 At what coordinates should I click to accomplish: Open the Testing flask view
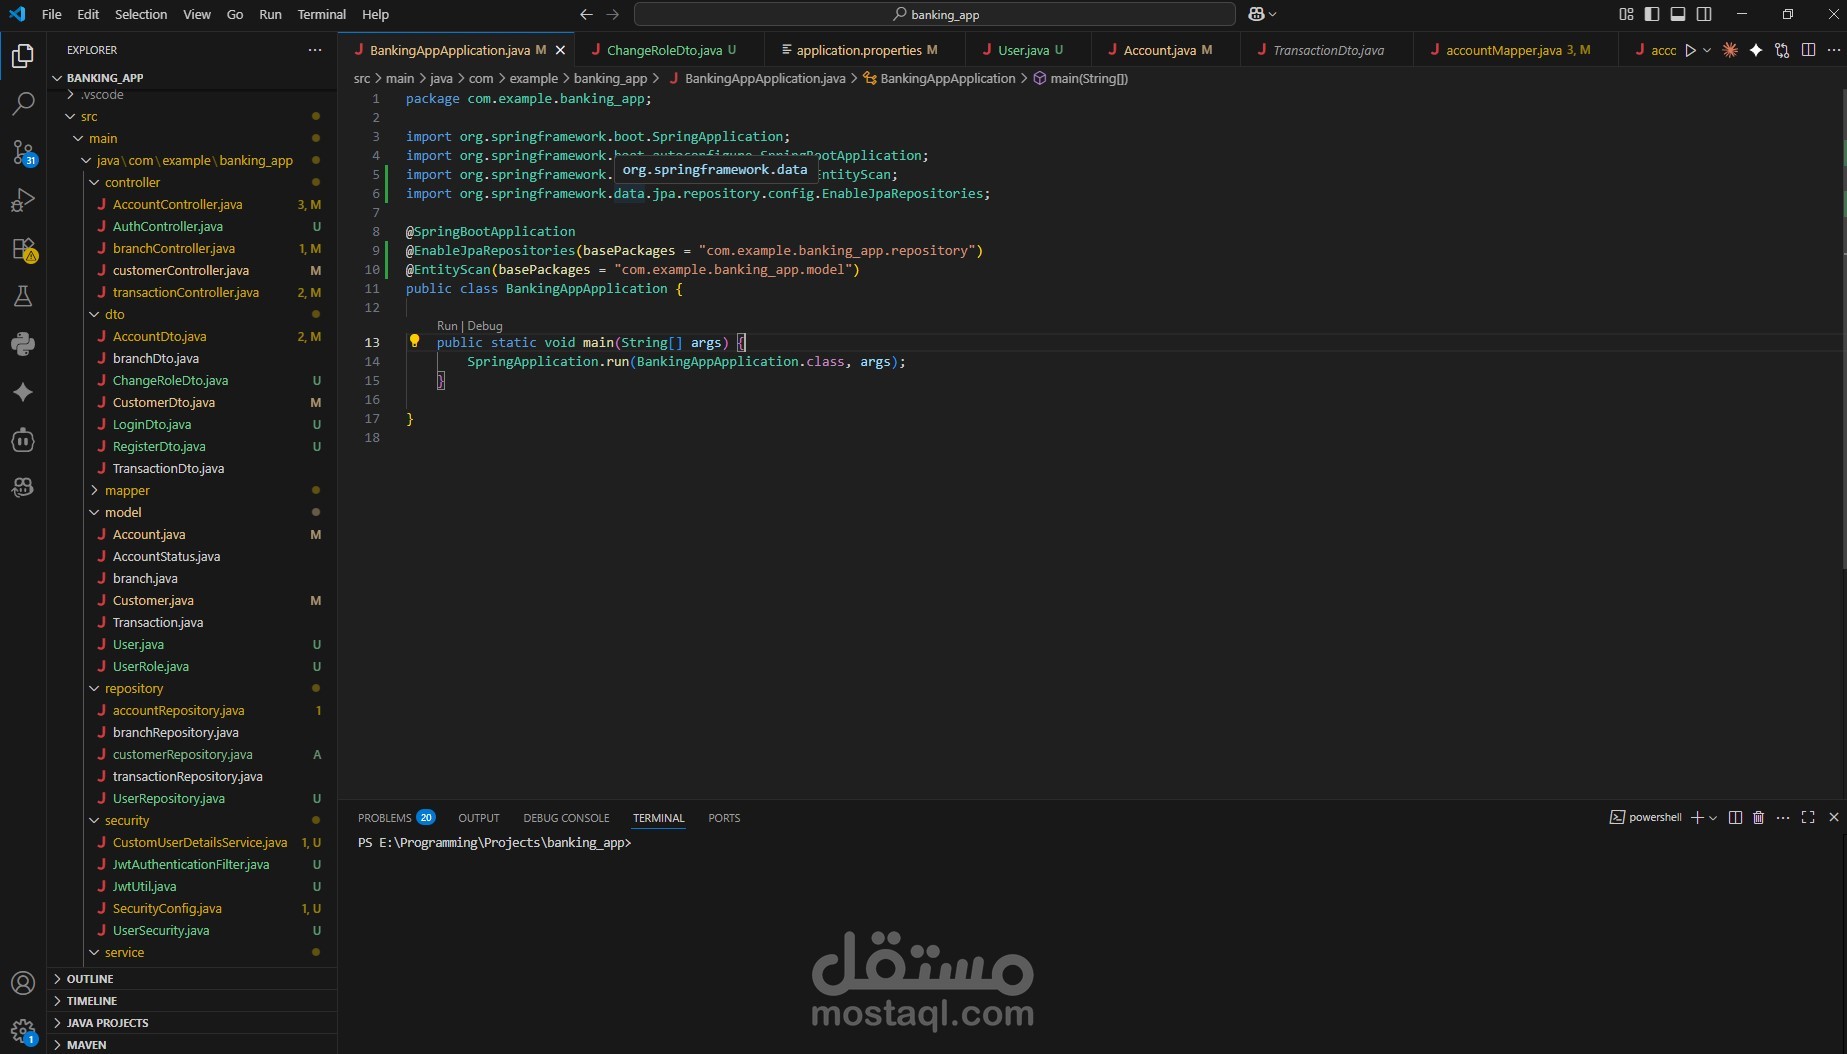tap(23, 296)
